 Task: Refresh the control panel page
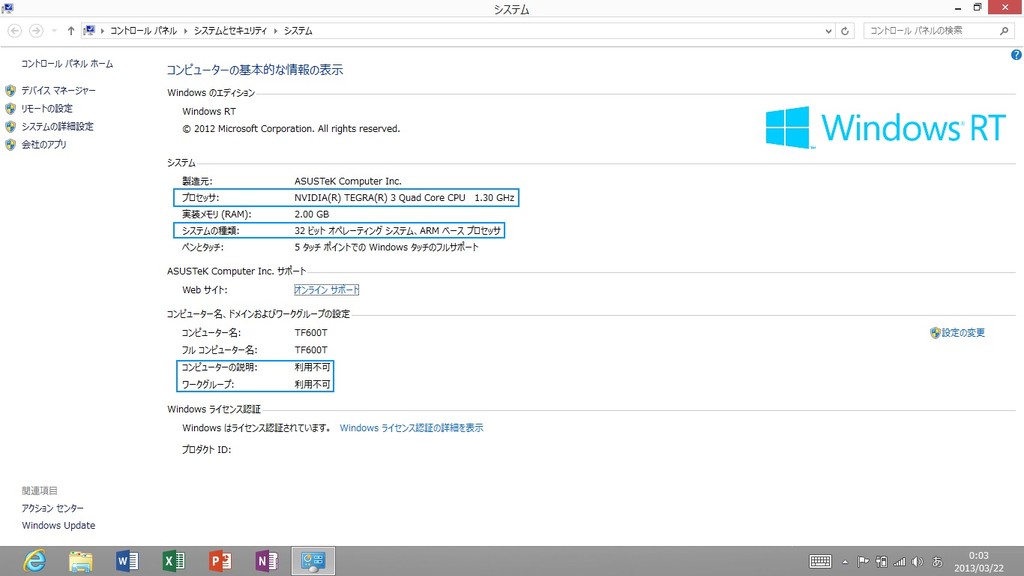pos(844,31)
